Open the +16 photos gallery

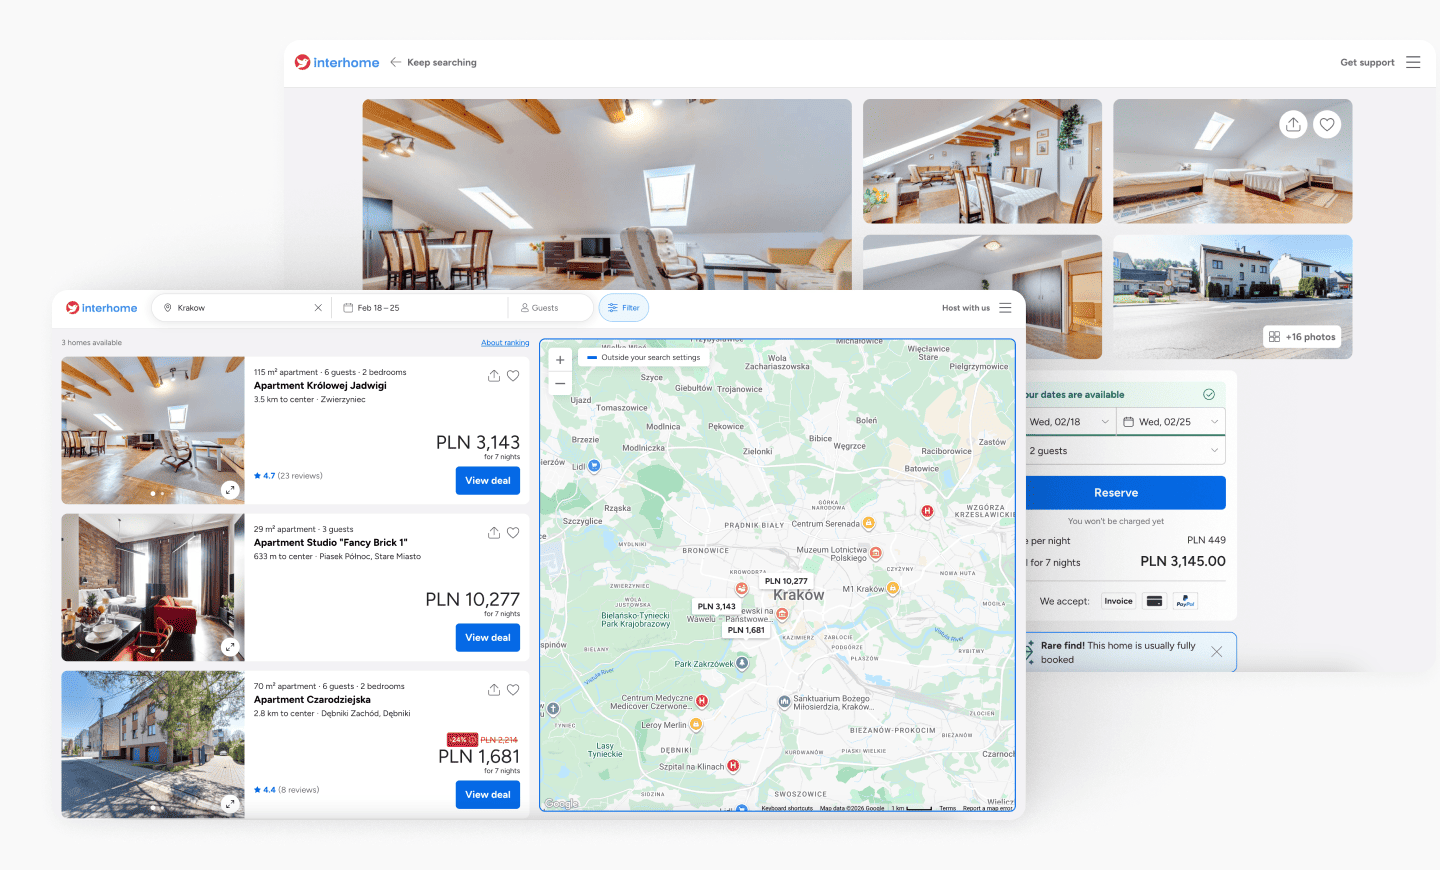pos(1302,336)
